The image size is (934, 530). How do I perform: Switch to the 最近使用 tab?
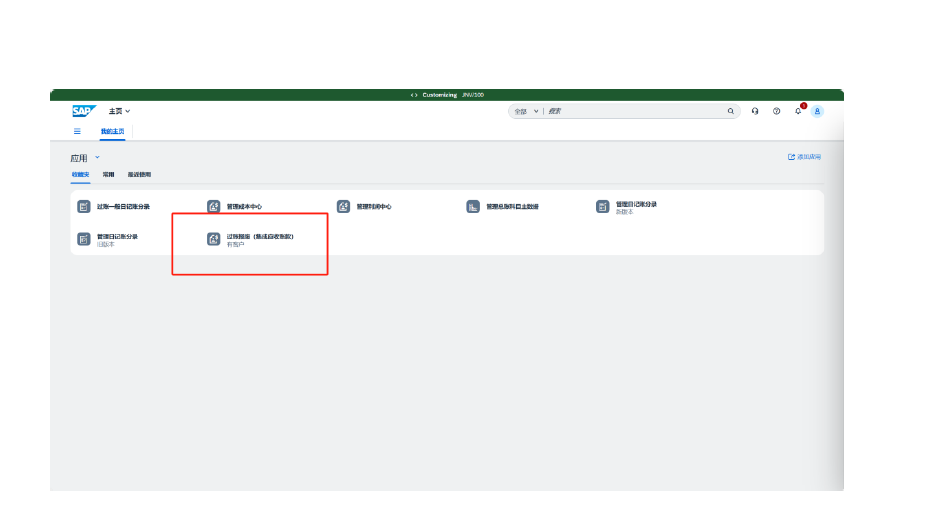pyautogui.click(x=139, y=175)
